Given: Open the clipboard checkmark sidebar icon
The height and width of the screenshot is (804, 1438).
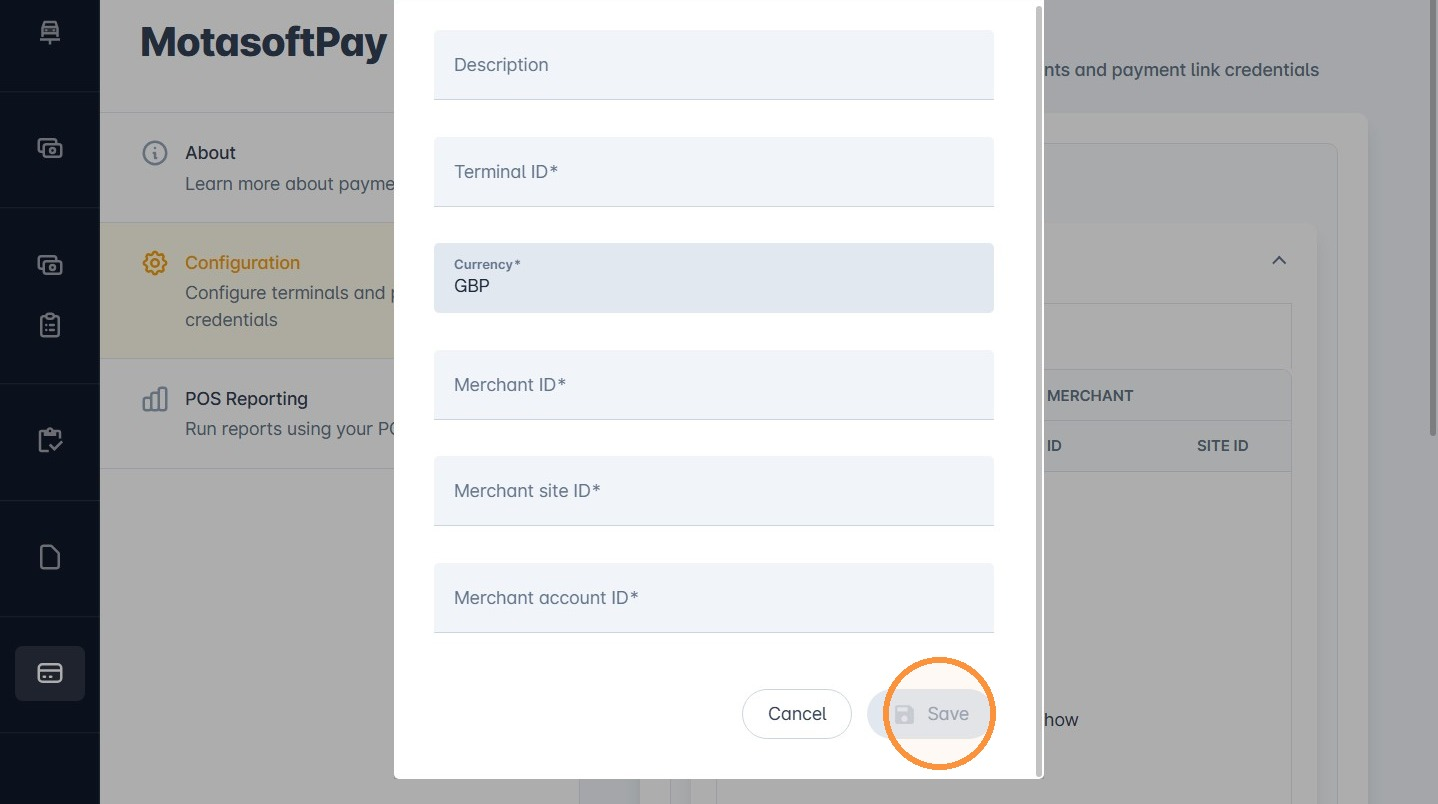Looking at the screenshot, I should (49, 441).
